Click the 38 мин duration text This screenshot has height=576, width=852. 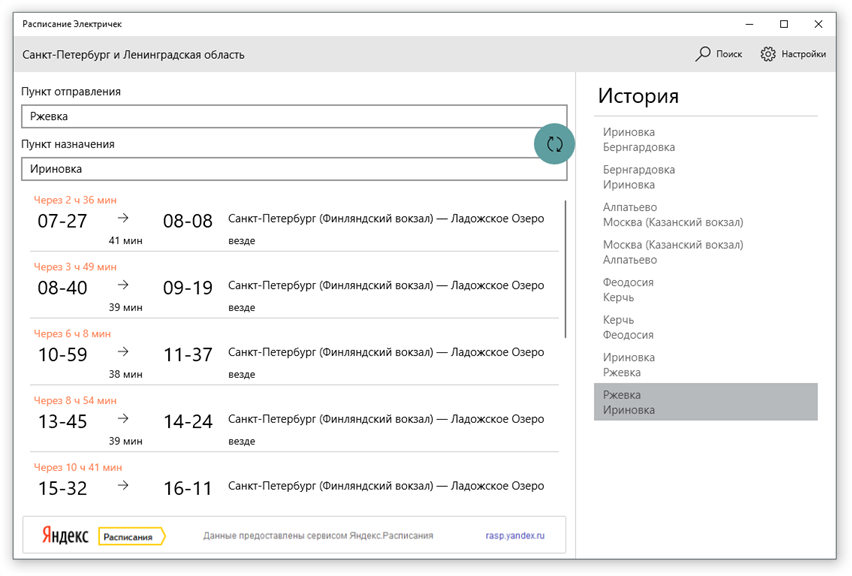click(x=126, y=374)
